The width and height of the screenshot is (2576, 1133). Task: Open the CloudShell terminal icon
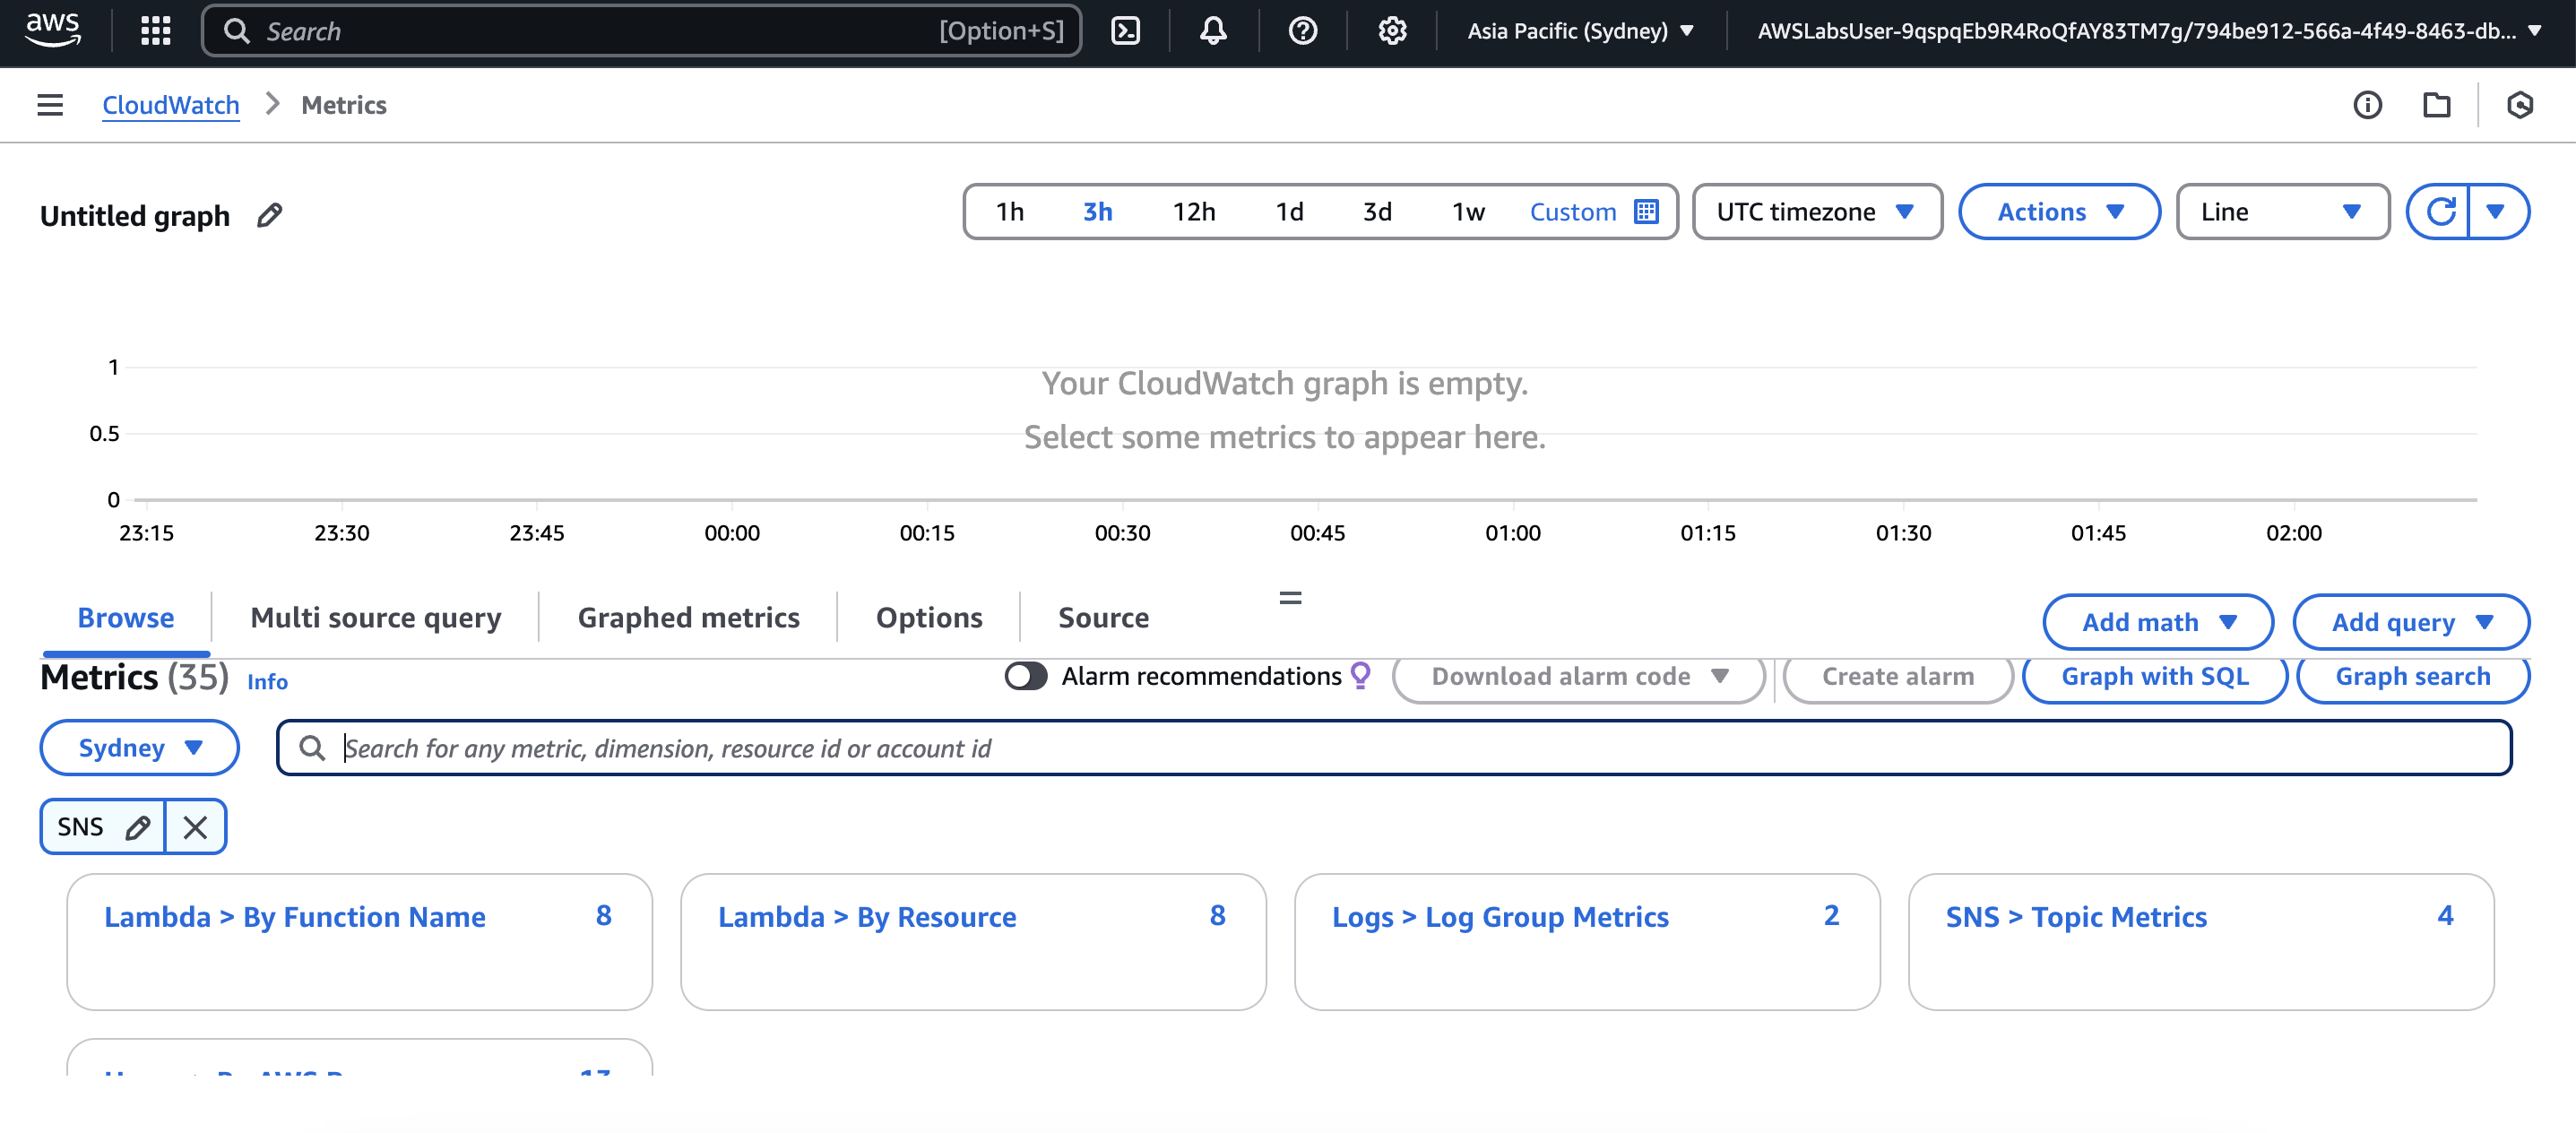pos(1126,31)
